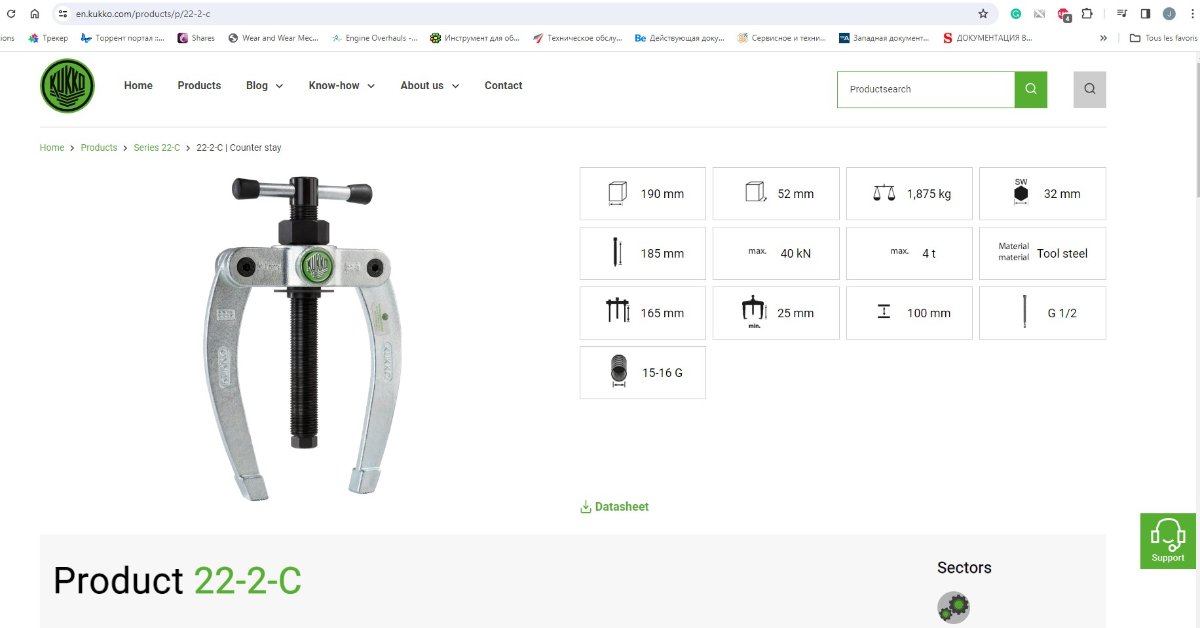
Task: Click into the Productsearch input field
Action: coord(925,89)
